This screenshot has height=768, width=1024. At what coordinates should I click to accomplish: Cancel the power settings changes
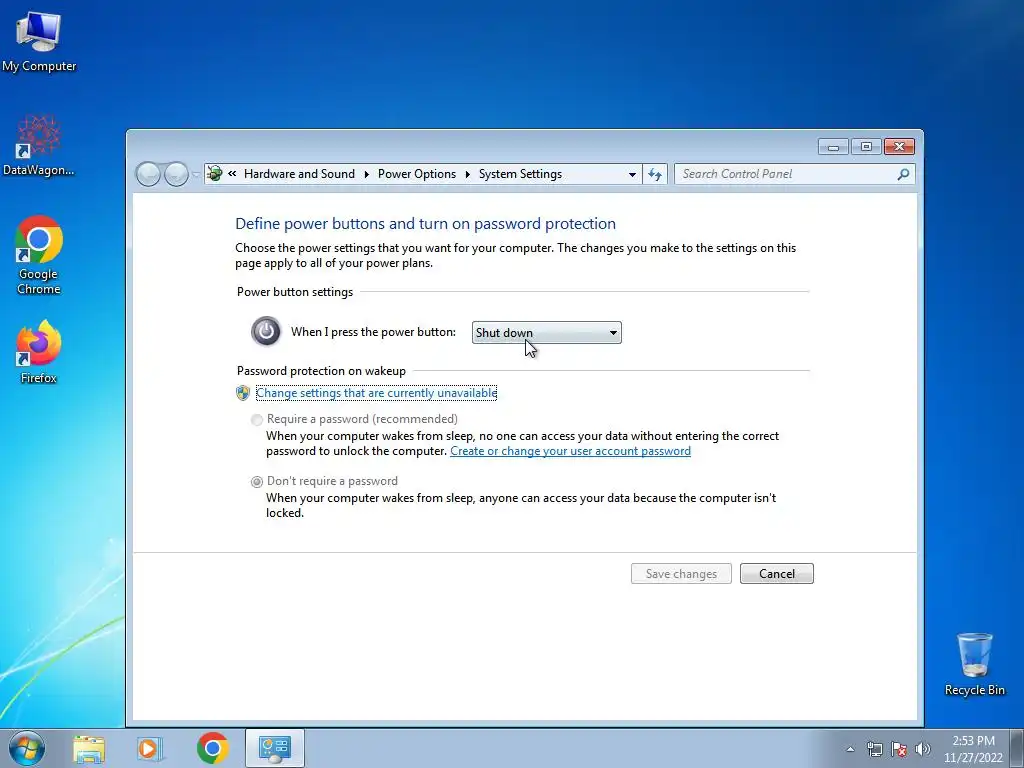coord(776,573)
